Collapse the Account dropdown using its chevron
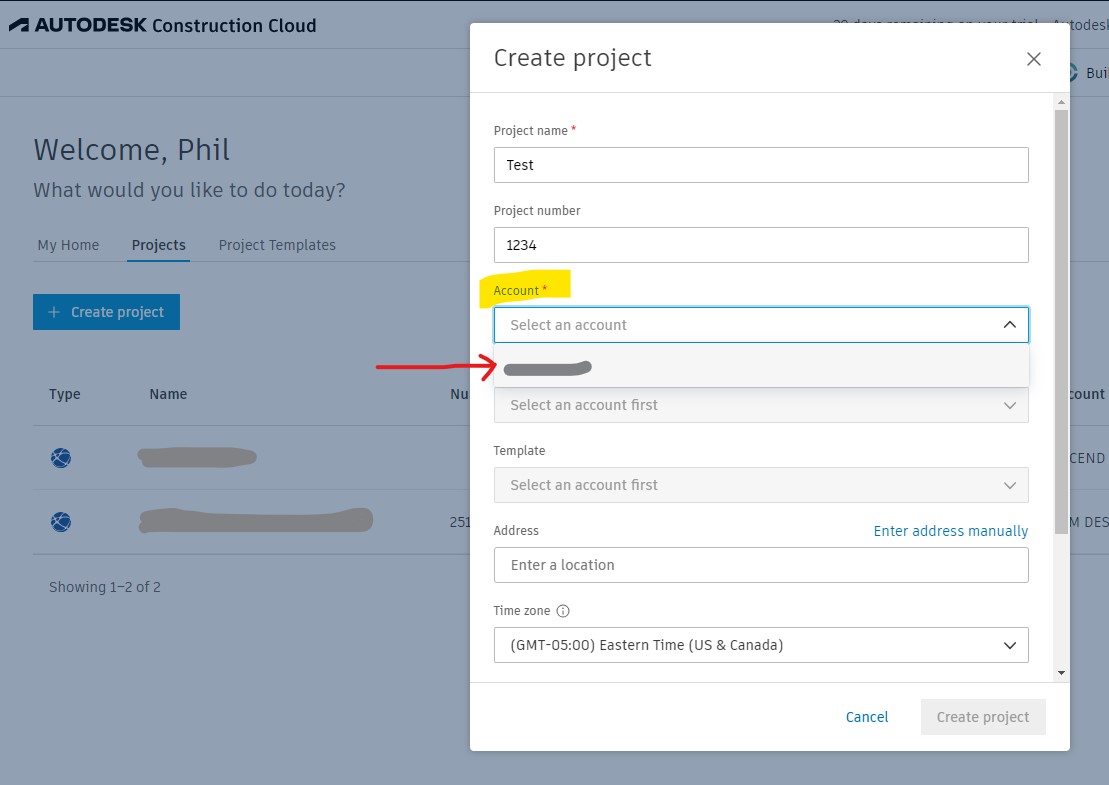 coord(1009,324)
